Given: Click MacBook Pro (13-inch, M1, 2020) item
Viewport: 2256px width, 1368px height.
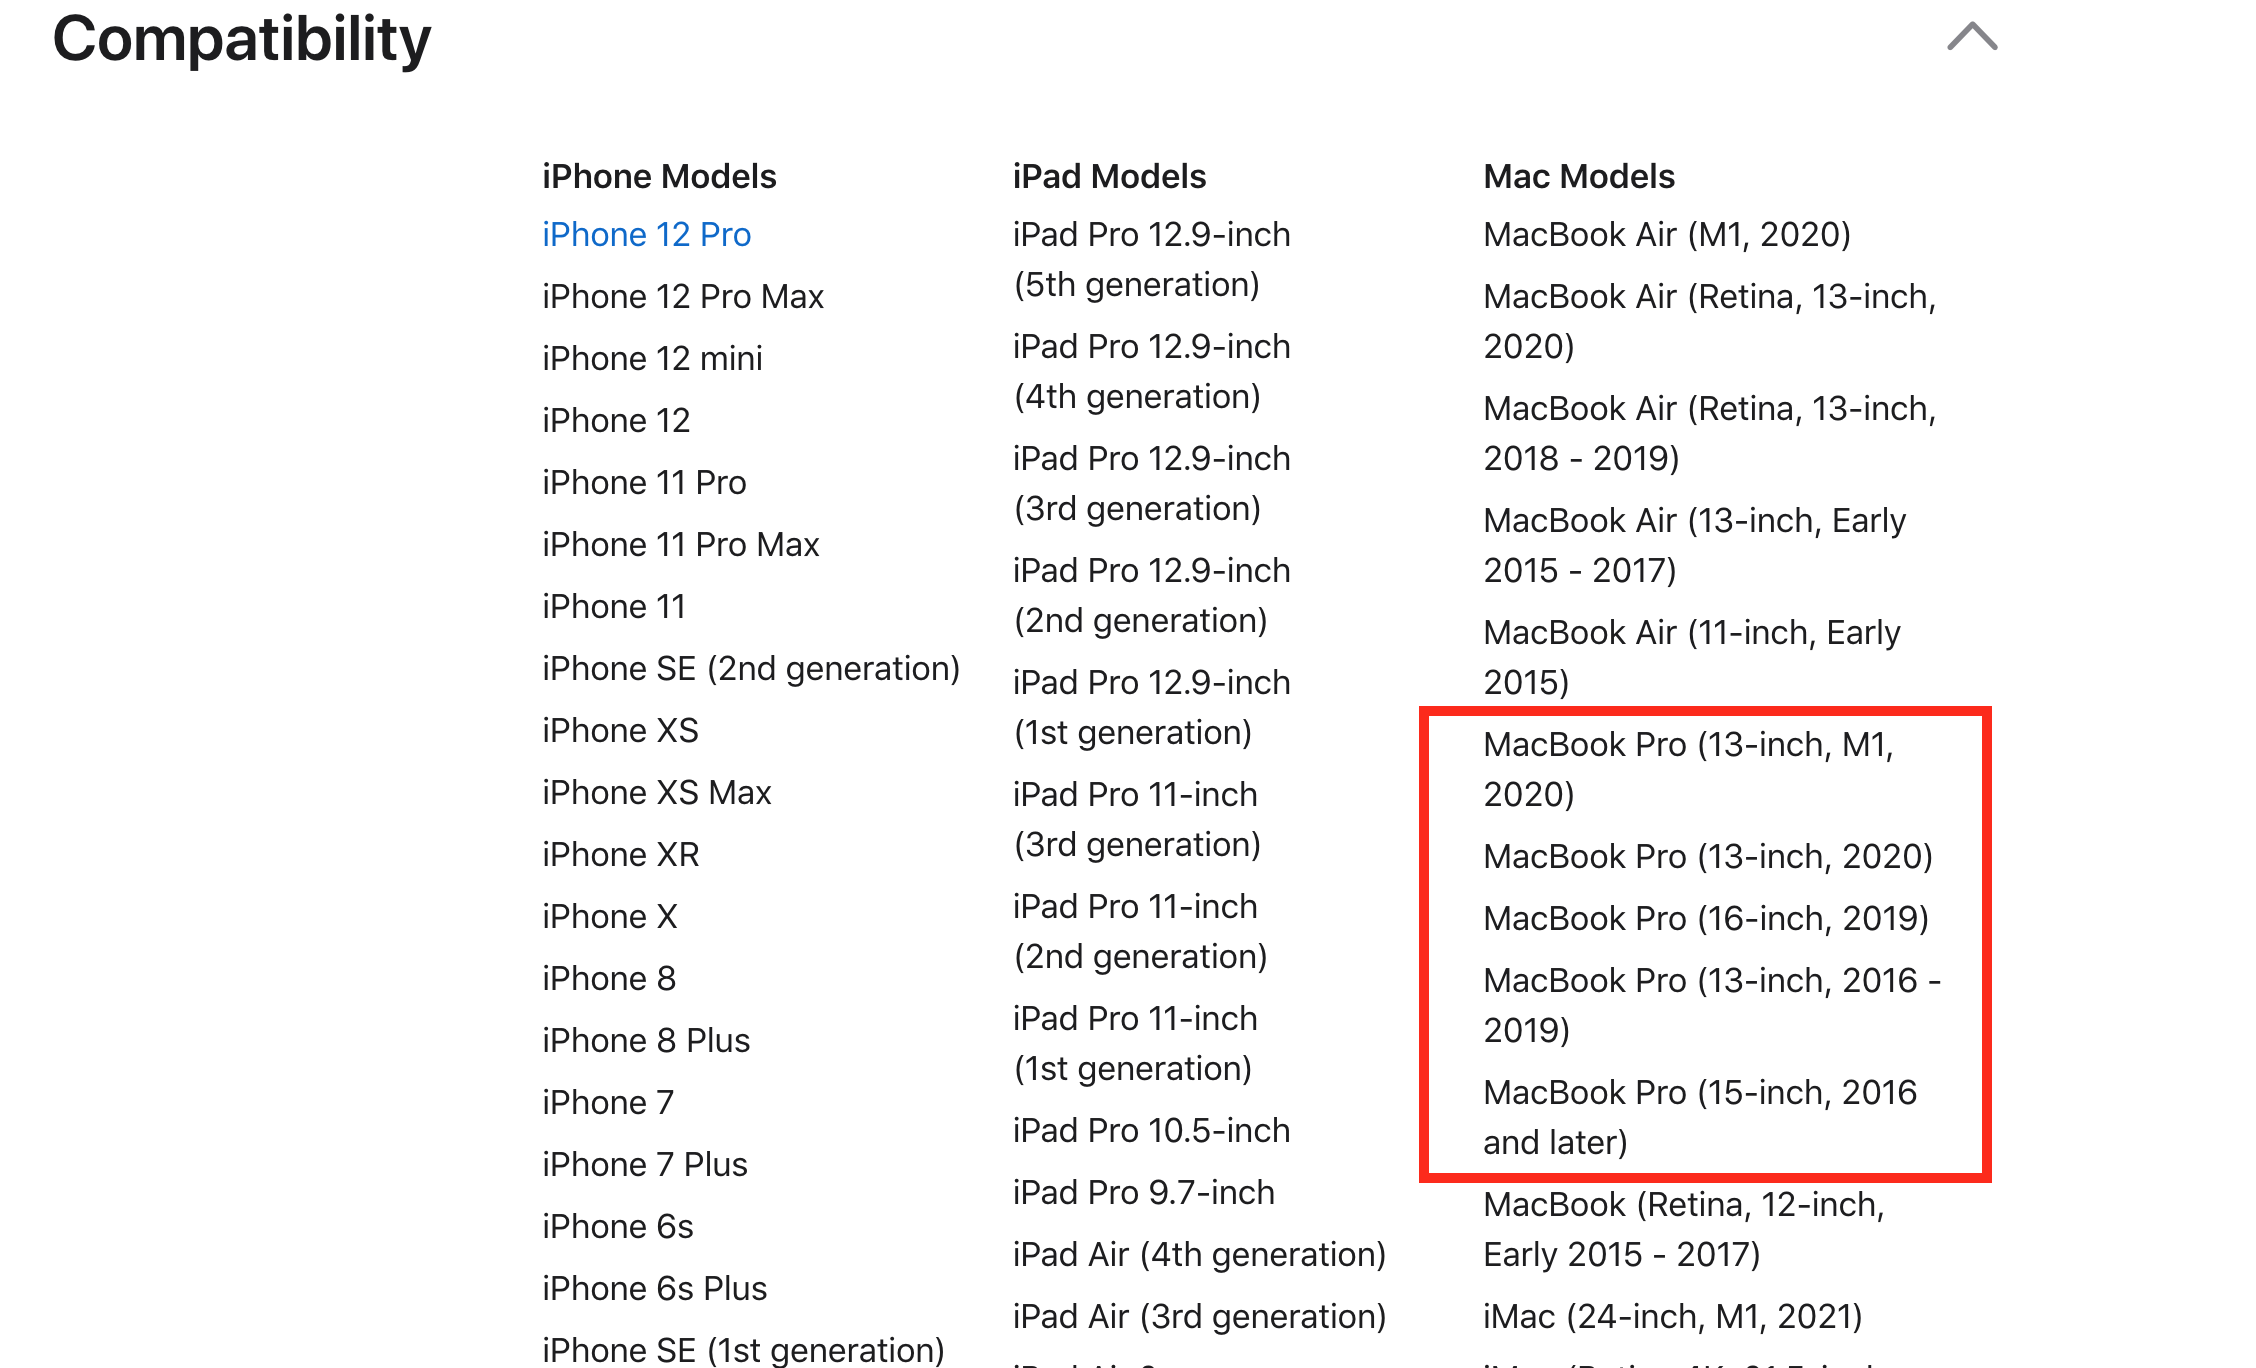Looking at the screenshot, I should click(x=1688, y=769).
